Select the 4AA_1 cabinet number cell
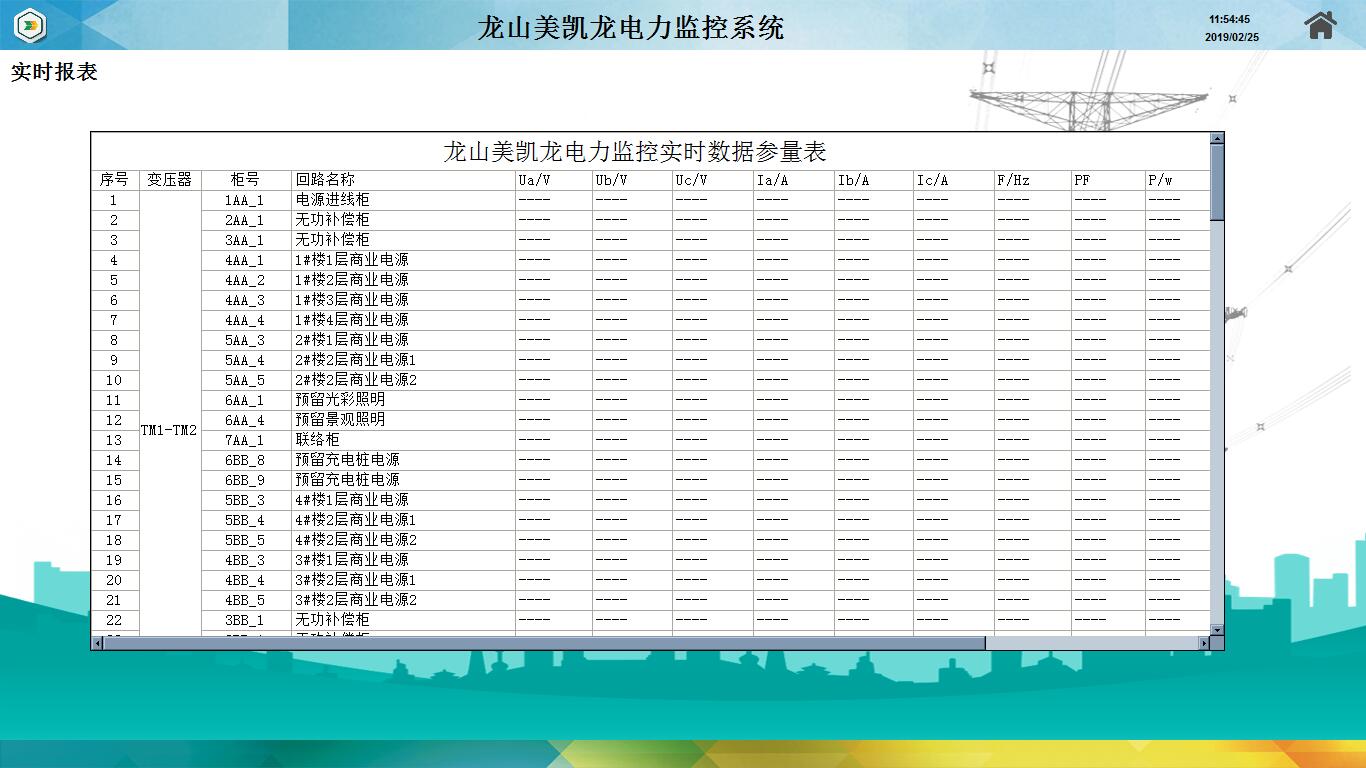This screenshot has width=1366, height=768. [245, 260]
